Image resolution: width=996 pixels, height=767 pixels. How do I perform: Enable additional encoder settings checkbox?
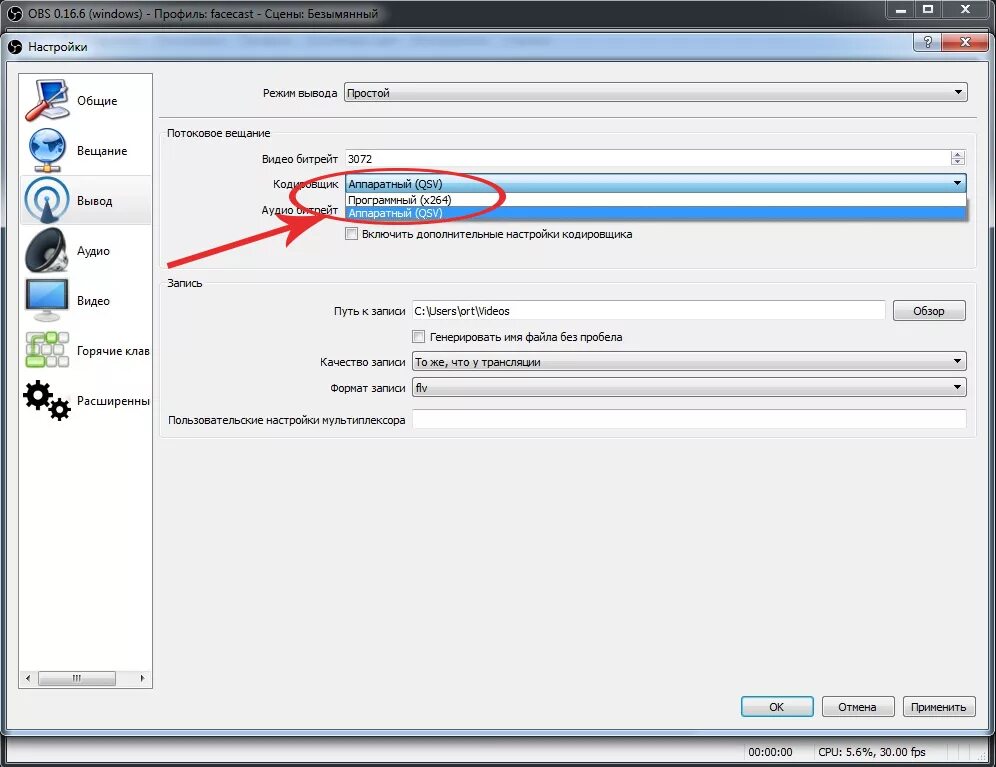(x=351, y=234)
